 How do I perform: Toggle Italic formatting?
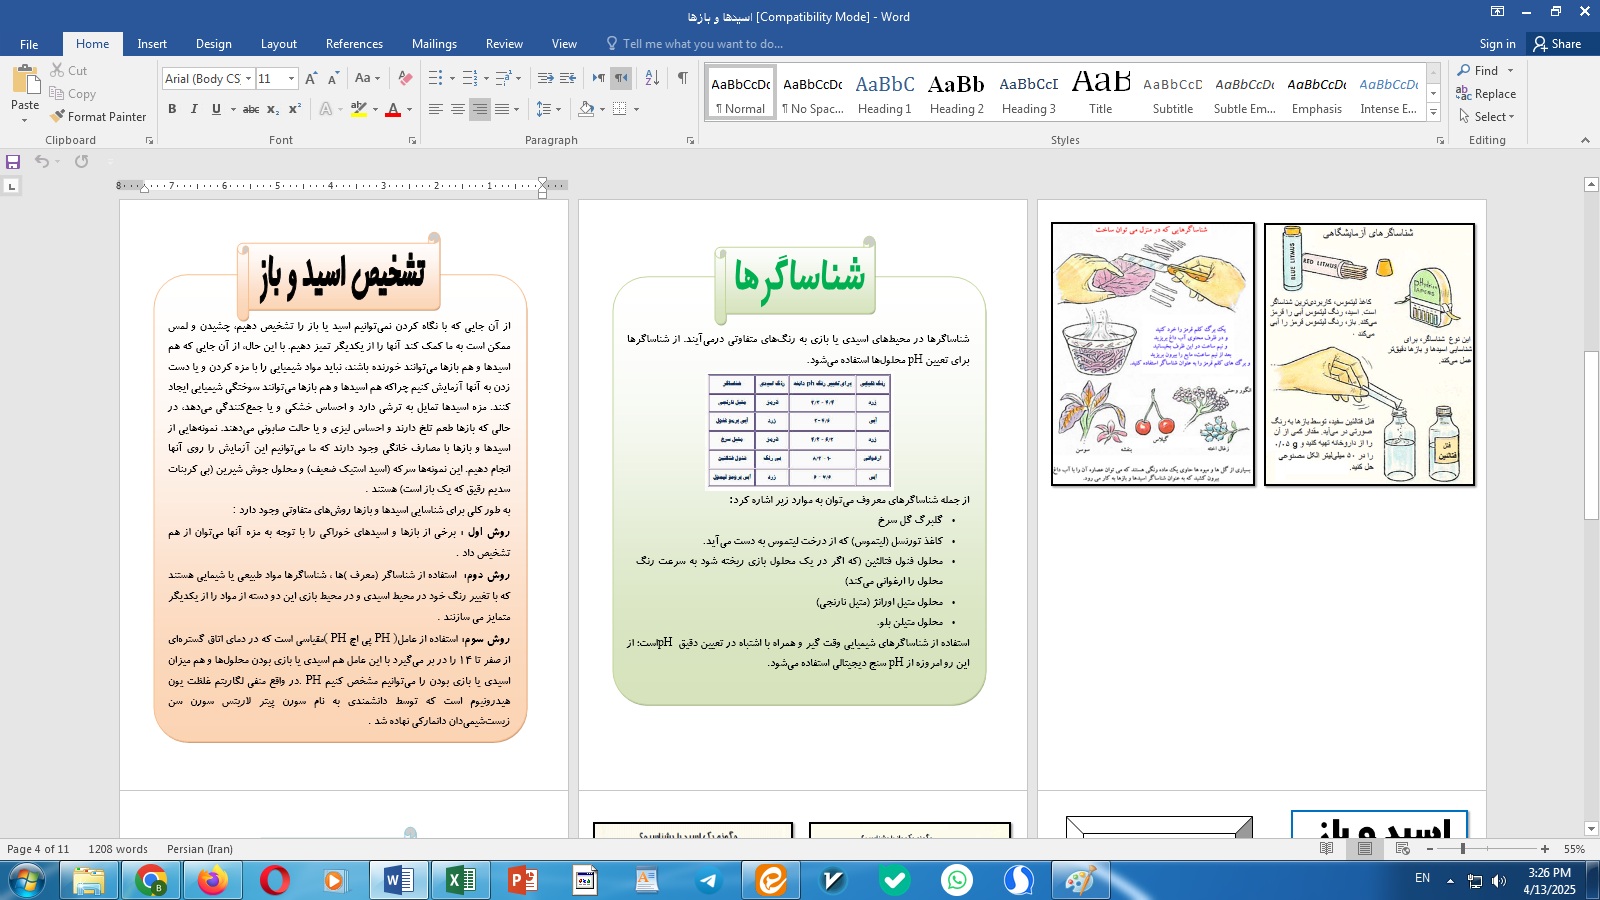click(x=194, y=109)
